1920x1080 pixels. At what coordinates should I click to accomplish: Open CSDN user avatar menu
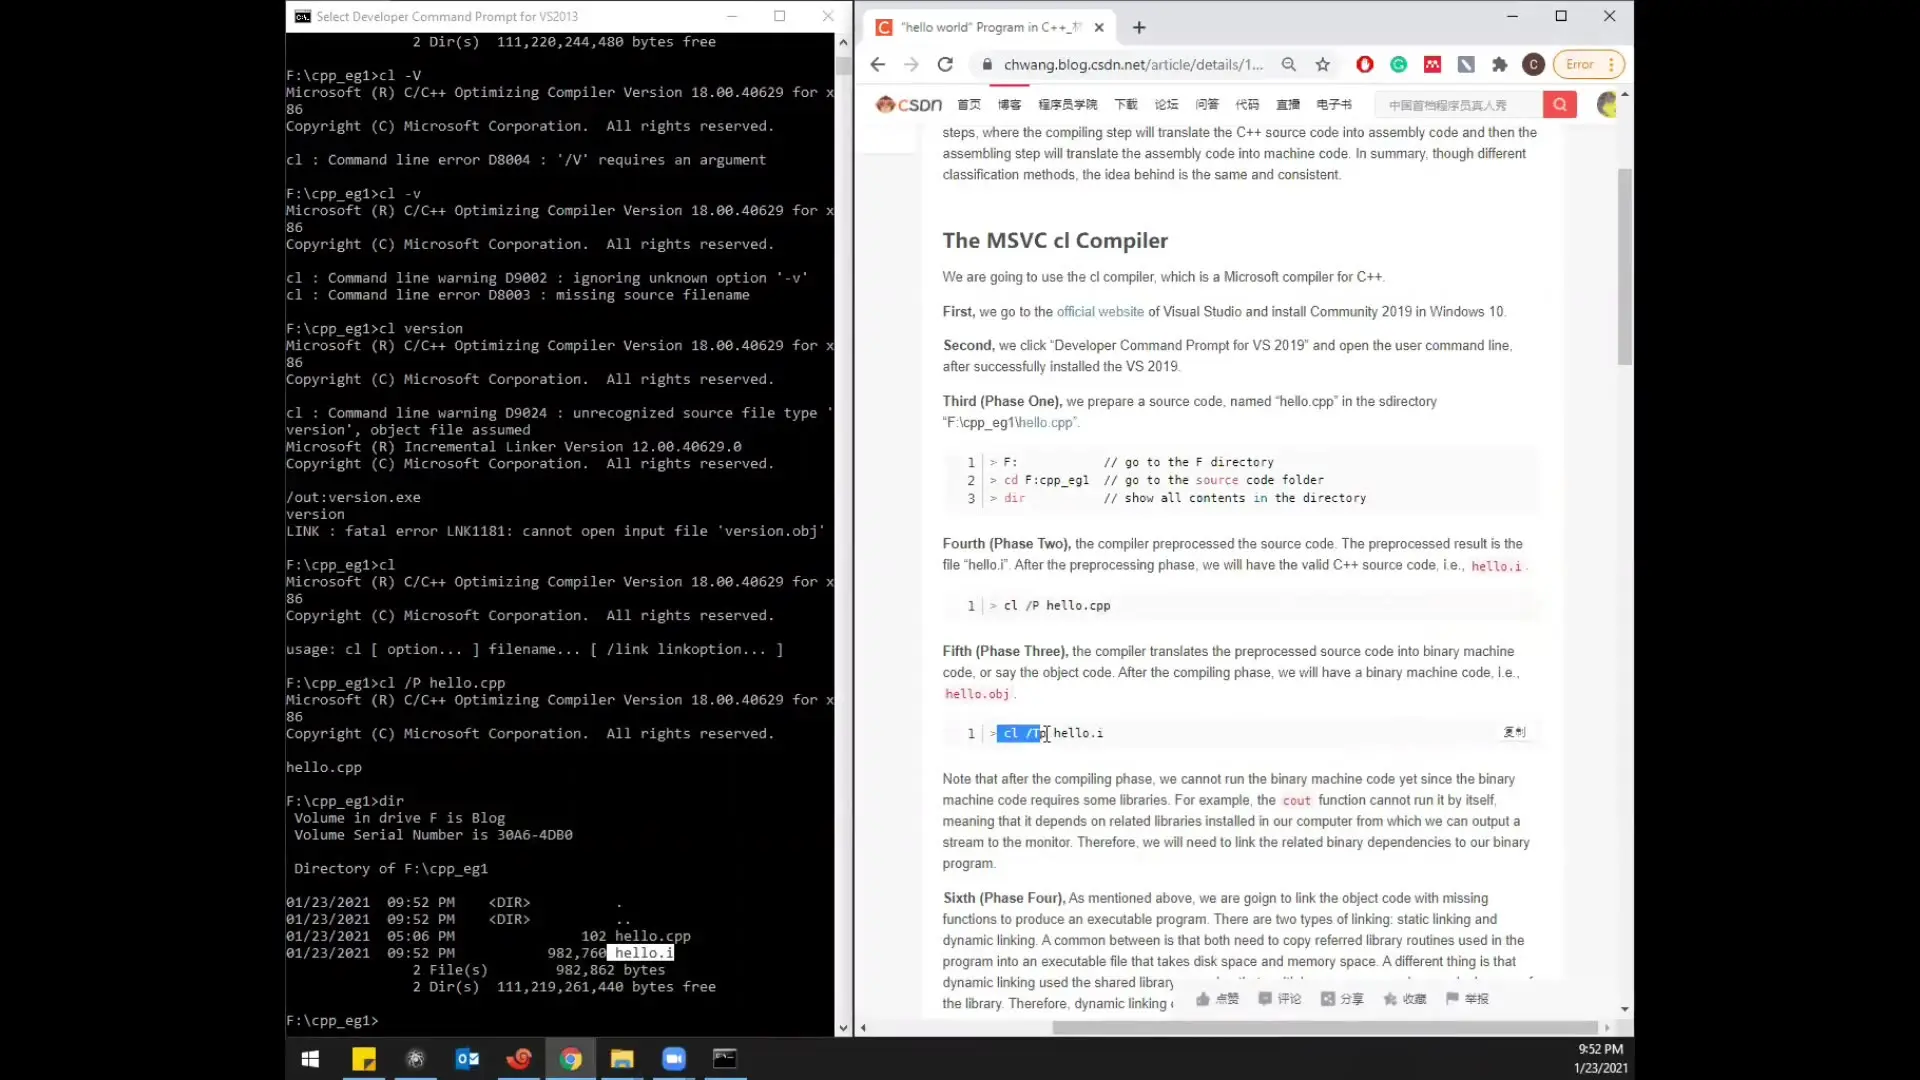1607,104
